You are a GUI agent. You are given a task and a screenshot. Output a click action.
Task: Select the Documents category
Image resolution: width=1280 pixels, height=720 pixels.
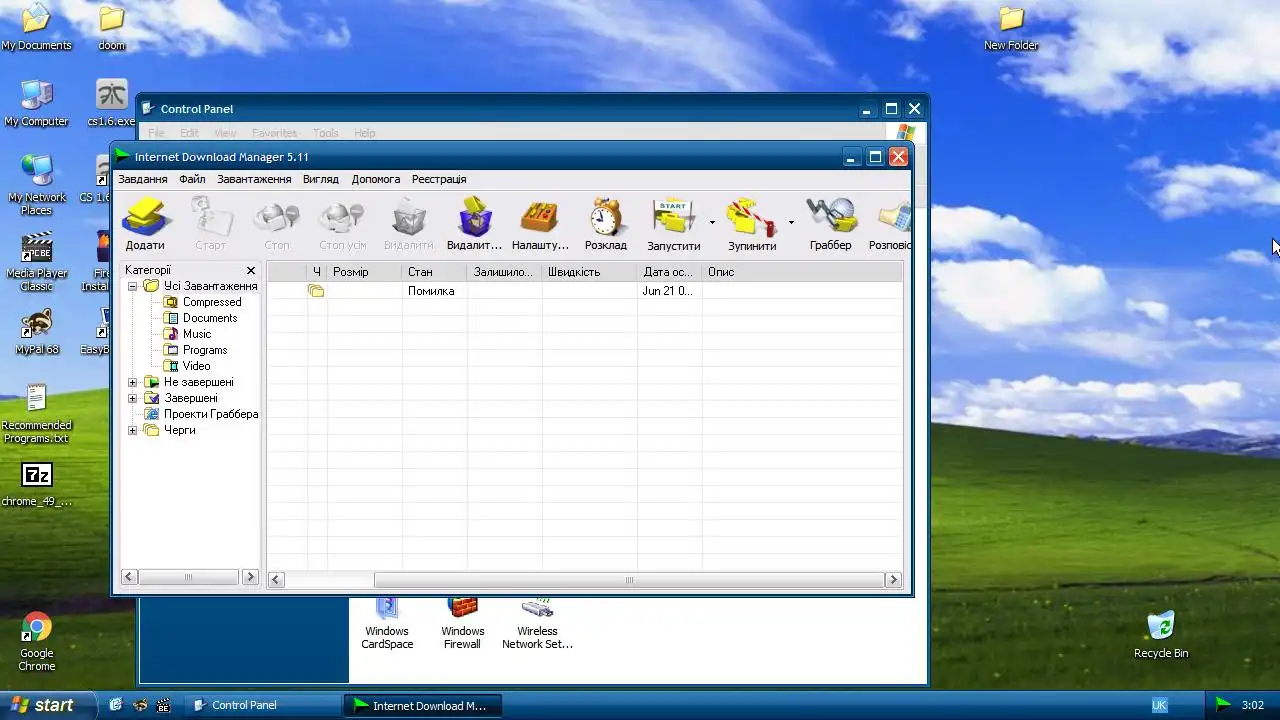pos(209,318)
